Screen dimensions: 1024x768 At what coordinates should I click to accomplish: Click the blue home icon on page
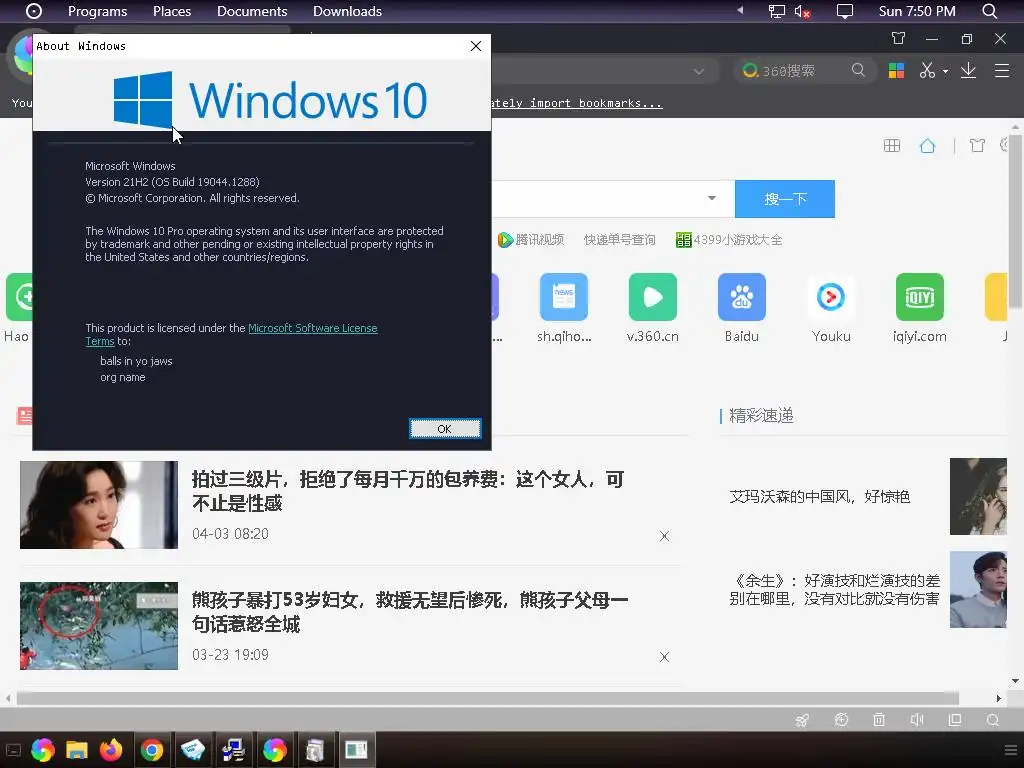[x=927, y=146]
